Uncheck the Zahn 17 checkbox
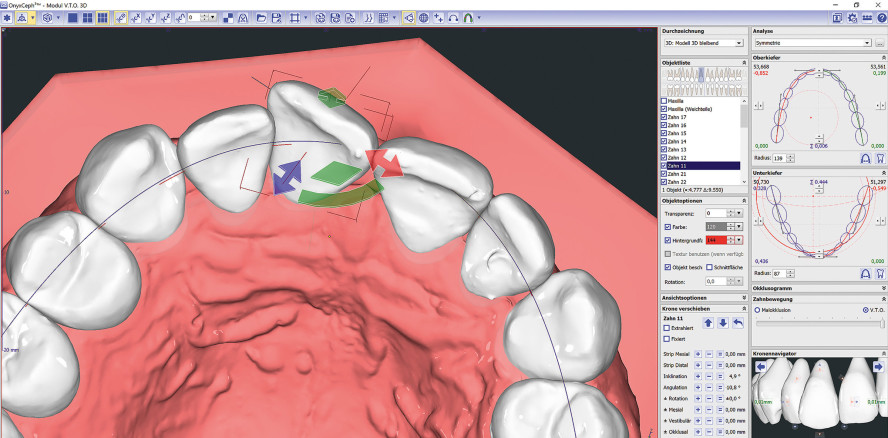Screen dimensions: 888x438 [x=664, y=117]
